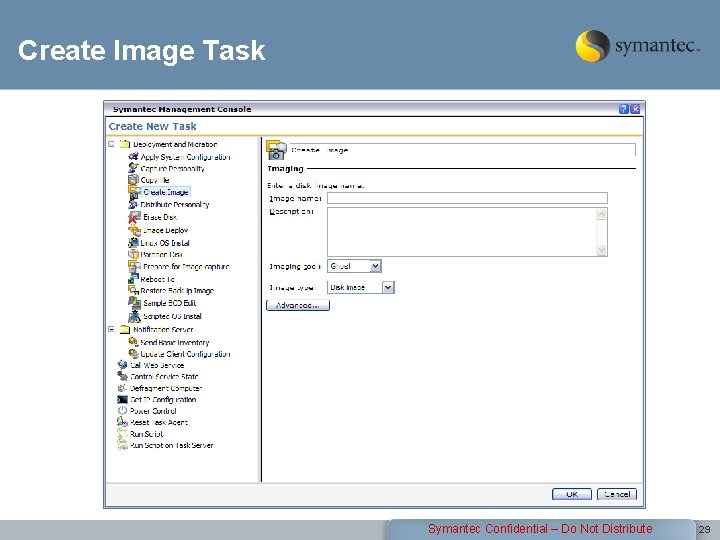Collapse the Notification Server folder
Viewport: 720px width, 540px height.
(111, 329)
